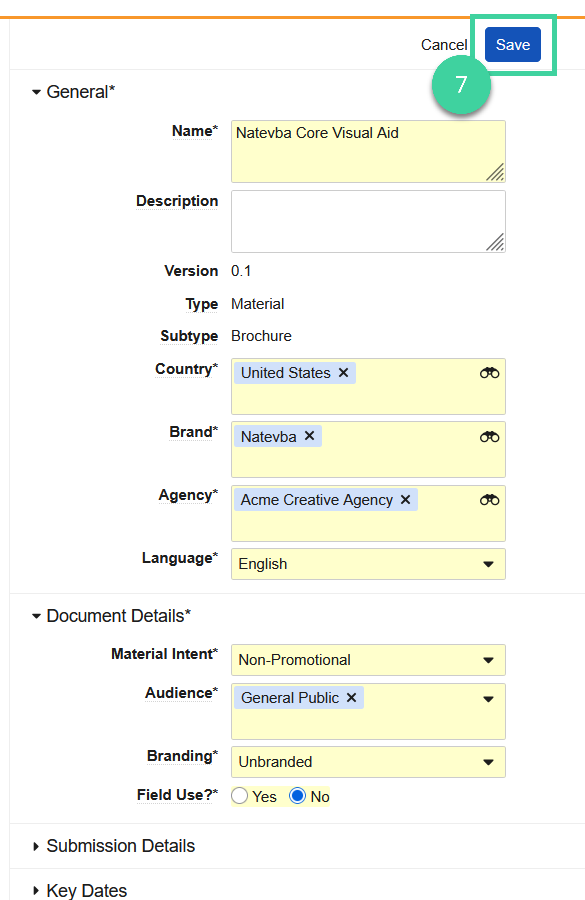Click the resize handle on the Name field
This screenshot has height=900, width=585.
pos(497,174)
